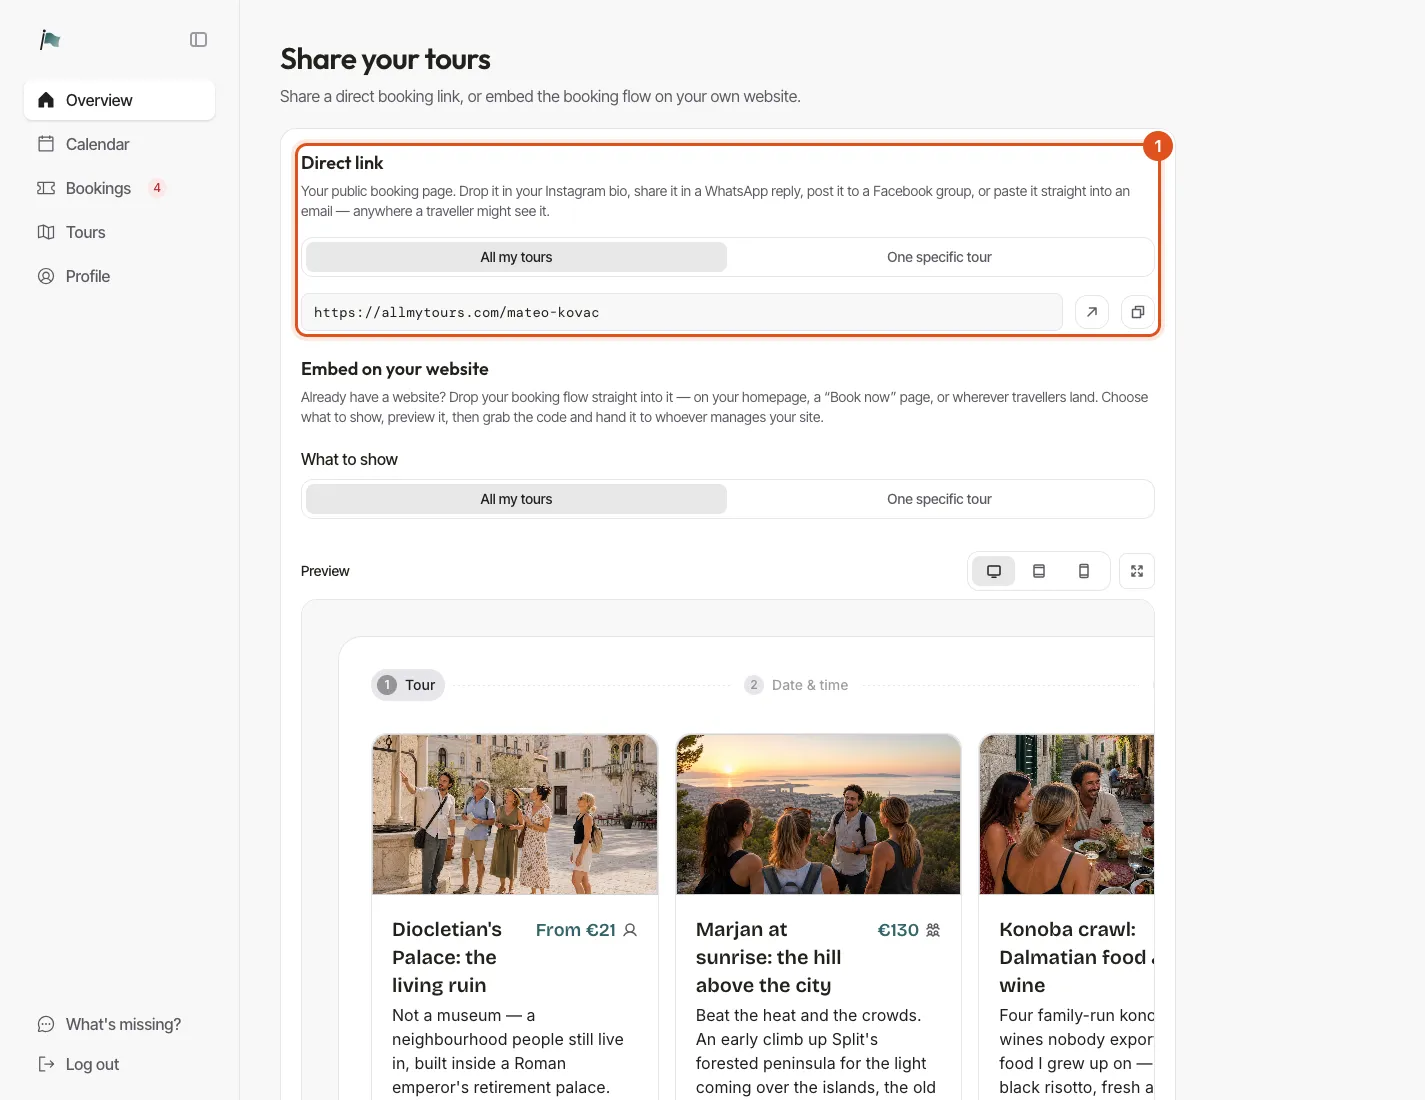The height and width of the screenshot is (1100, 1425).
Task: Click the Bookings ticket icon
Action: (46, 188)
